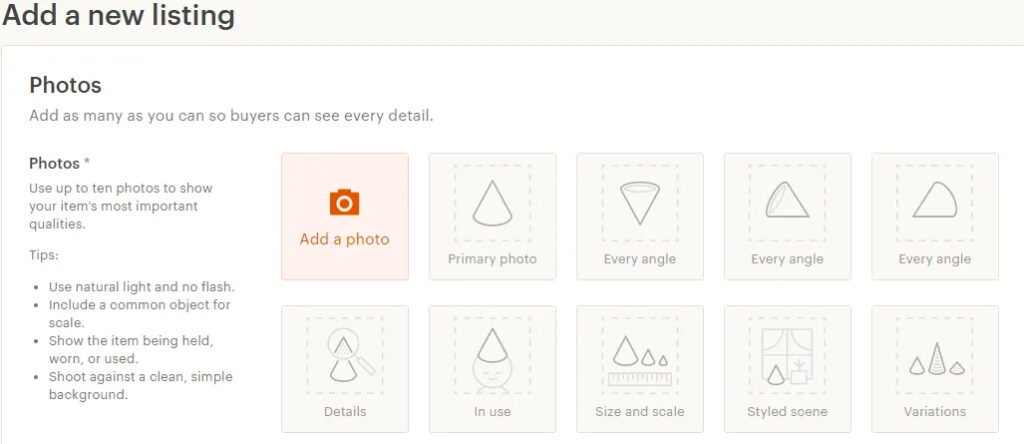Click the window Styled scene icon
Screen dimensions: 1024x444
787,356
